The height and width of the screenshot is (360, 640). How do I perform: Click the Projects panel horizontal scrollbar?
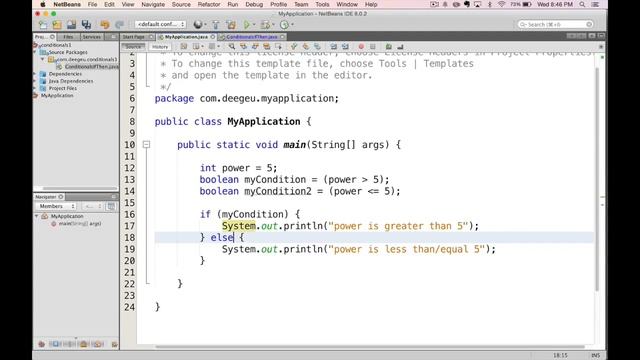(x=80, y=188)
